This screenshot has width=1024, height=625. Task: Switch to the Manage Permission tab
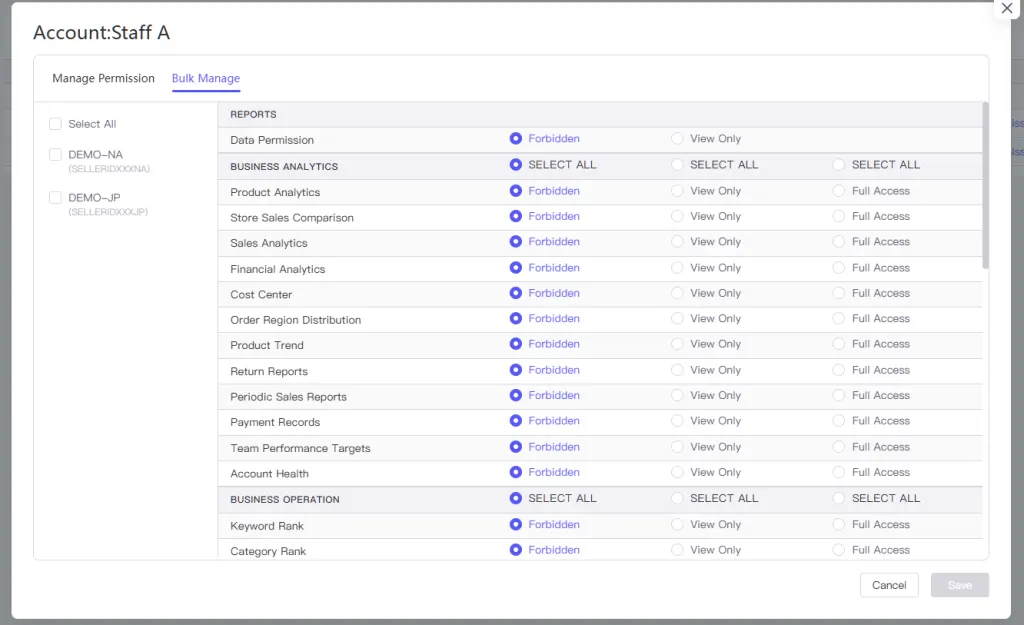[x=103, y=78]
